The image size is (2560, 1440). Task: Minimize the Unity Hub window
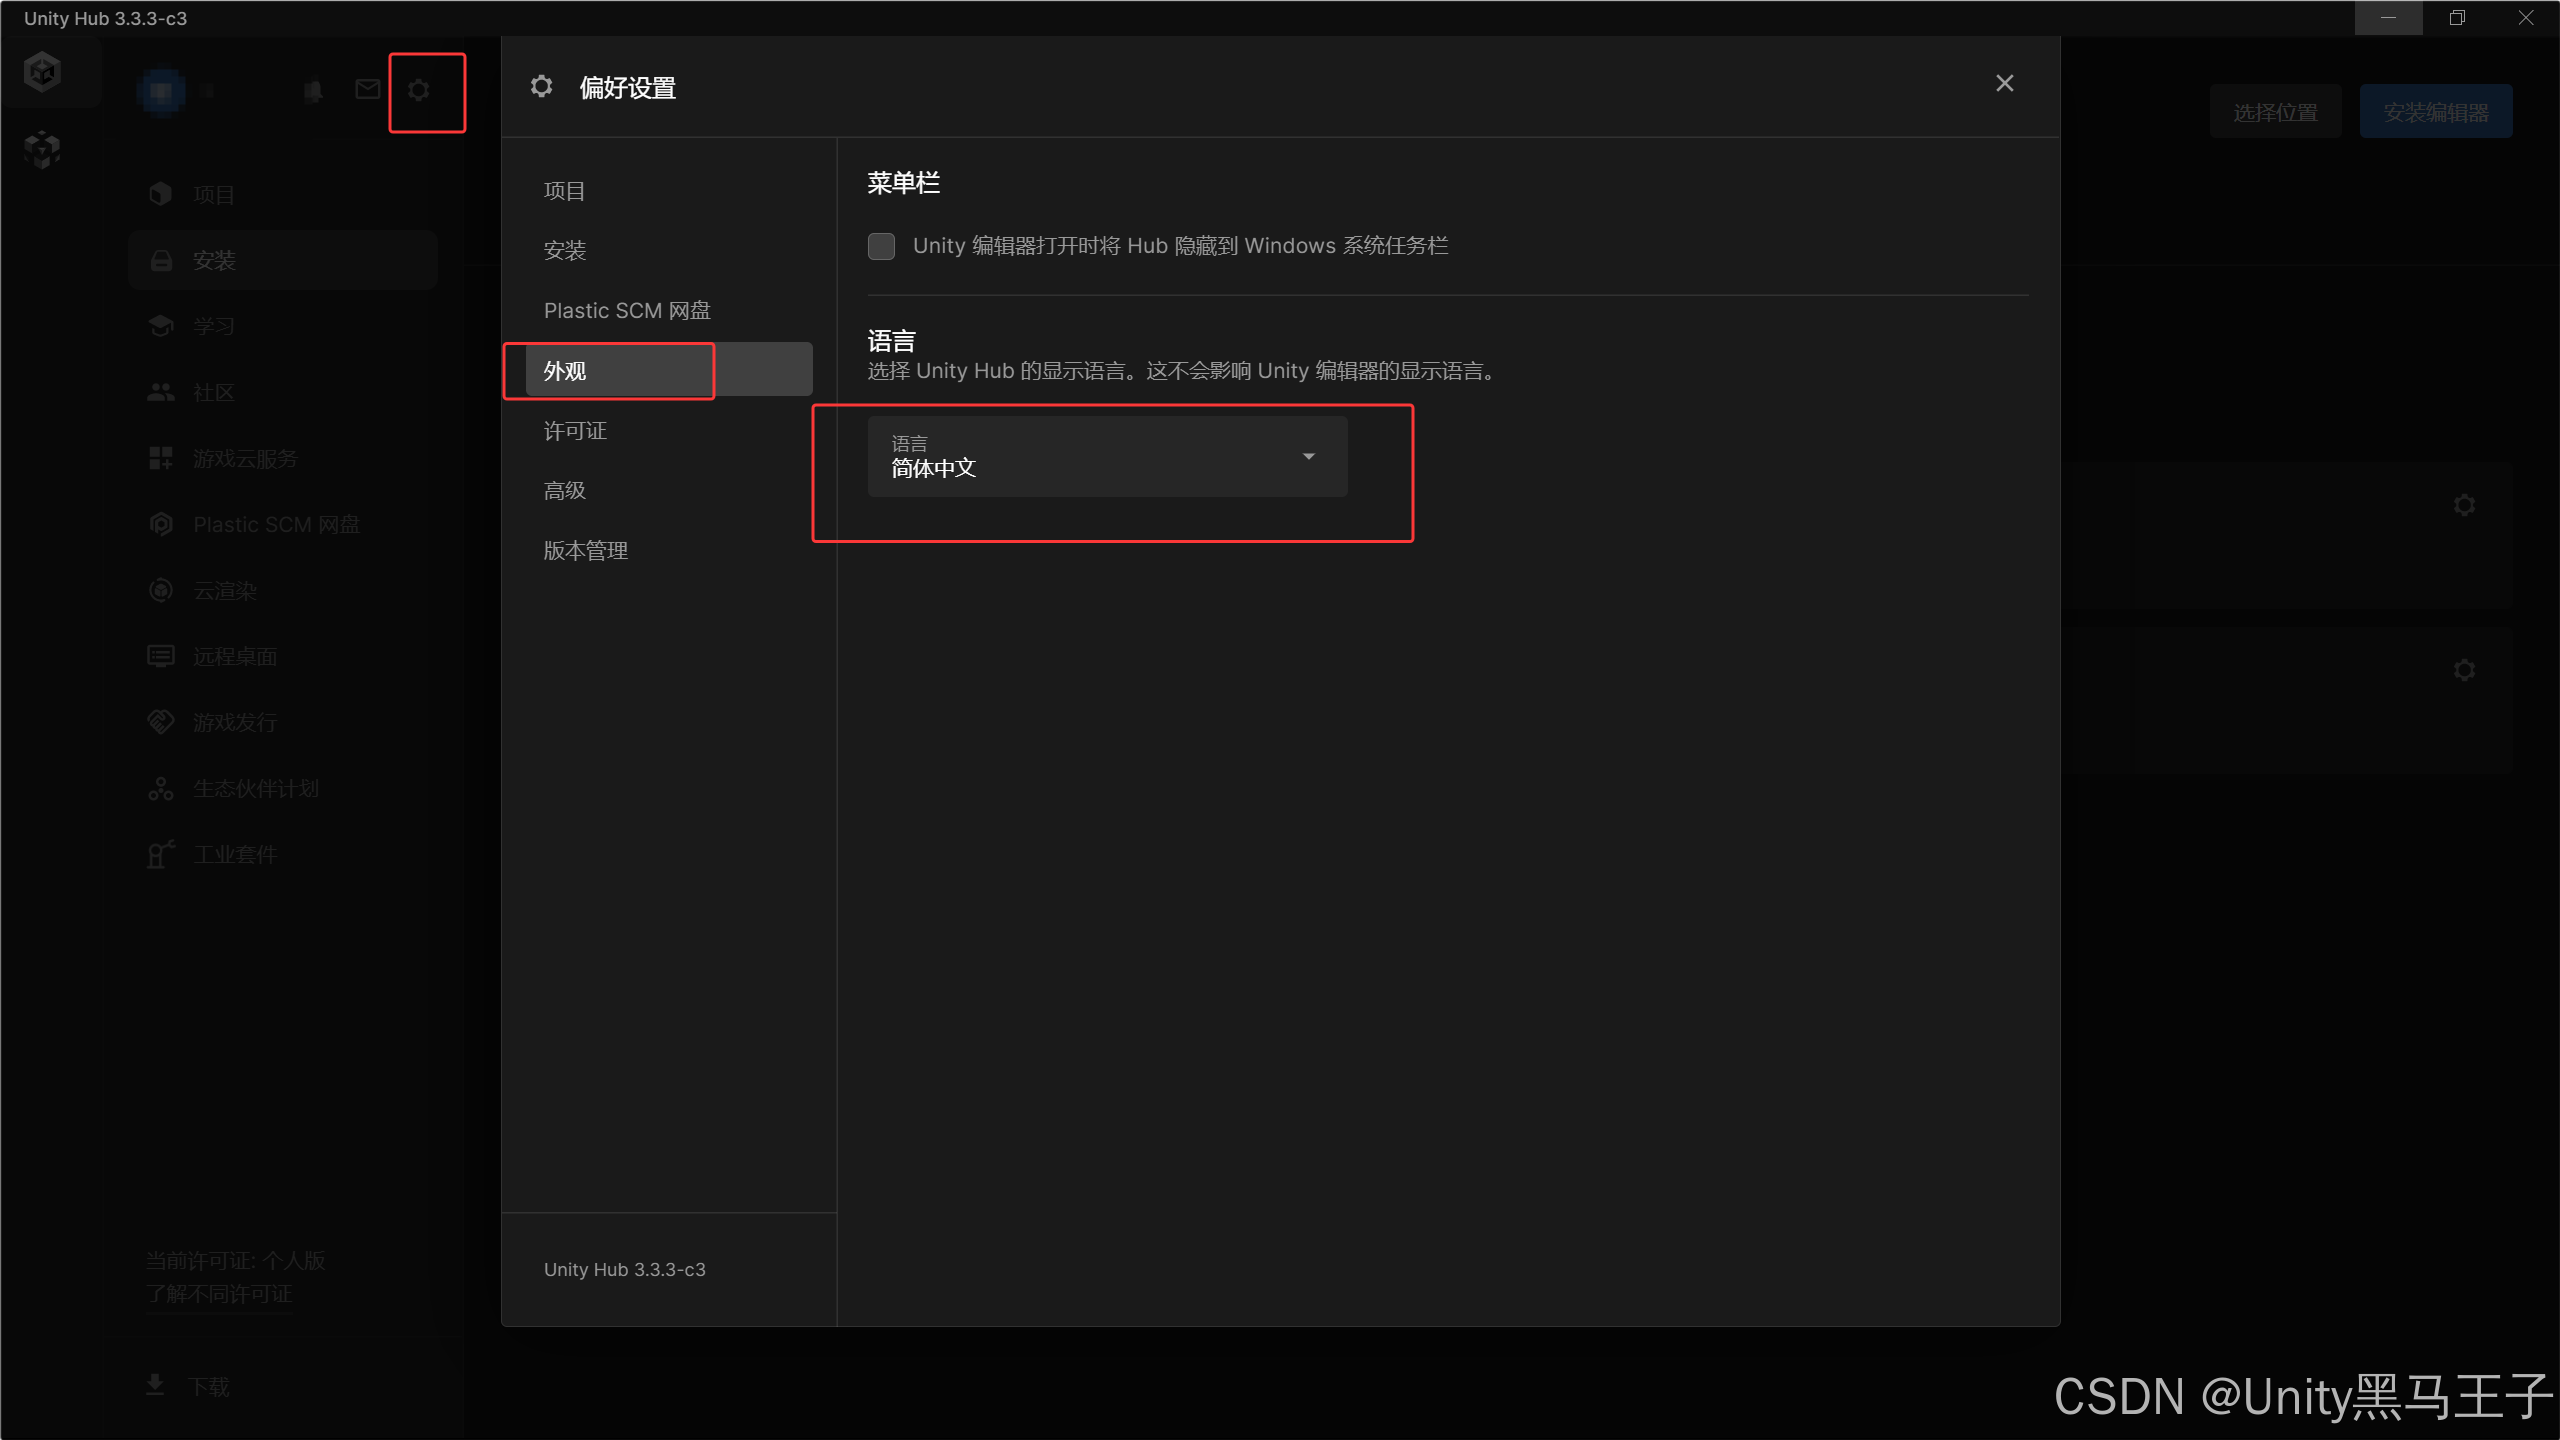pos(2388,18)
